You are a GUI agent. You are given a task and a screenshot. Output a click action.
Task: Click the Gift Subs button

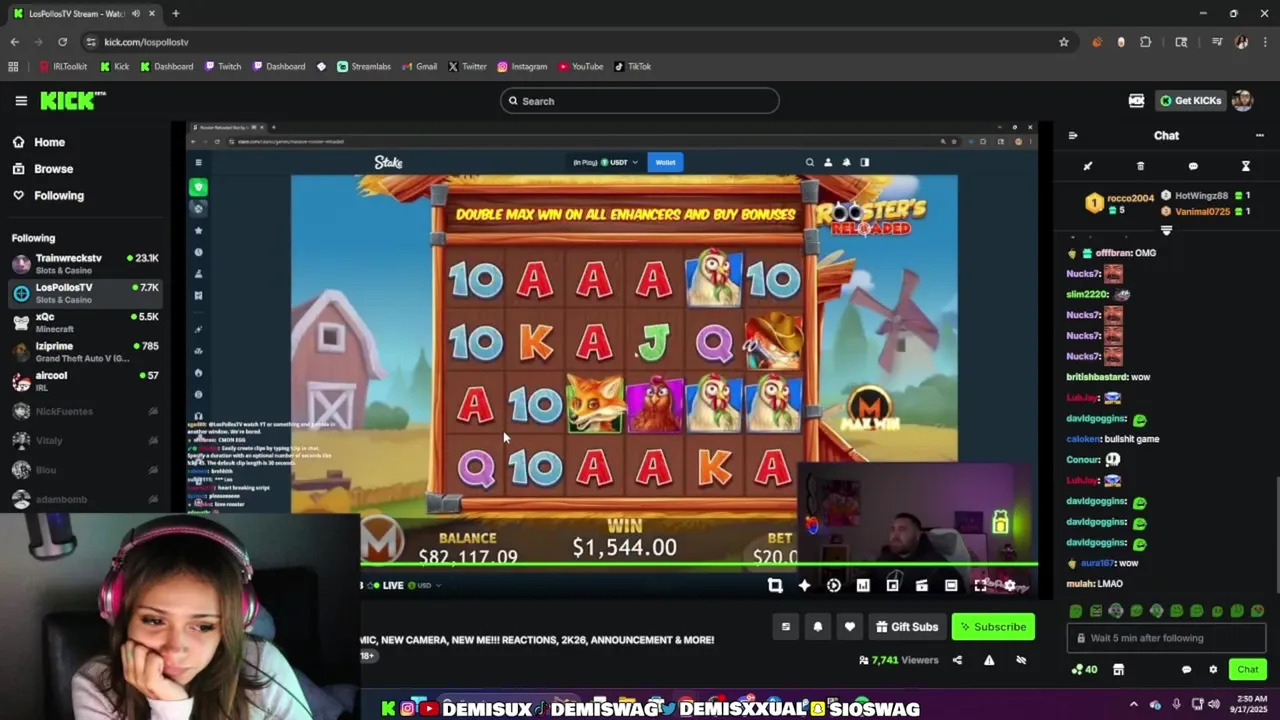[x=907, y=627]
